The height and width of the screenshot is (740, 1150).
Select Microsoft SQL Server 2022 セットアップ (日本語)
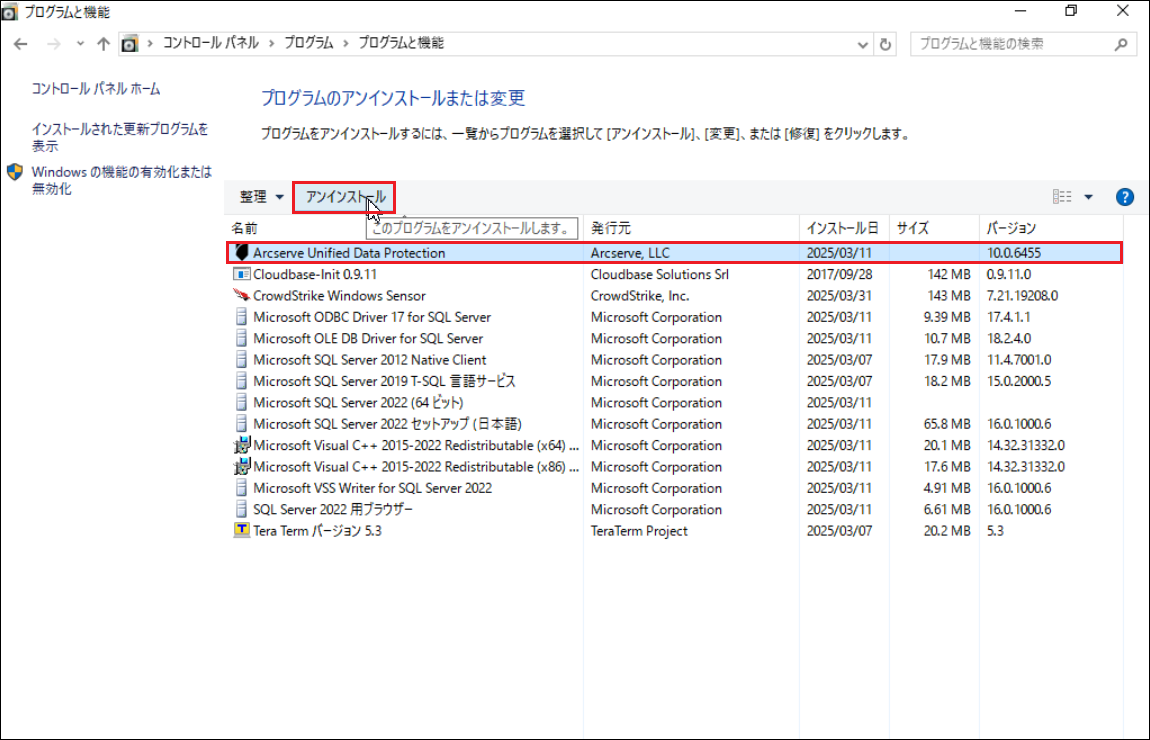coord(387,424)
